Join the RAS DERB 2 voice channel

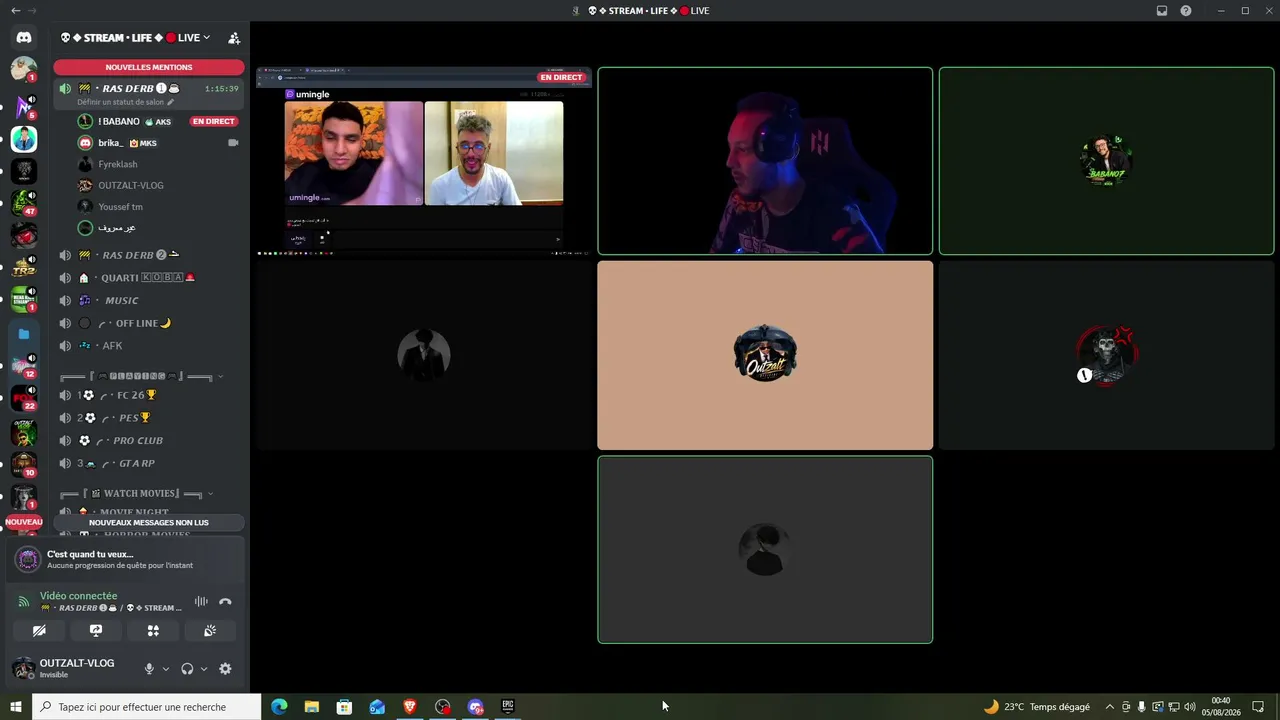click(149, 255)
